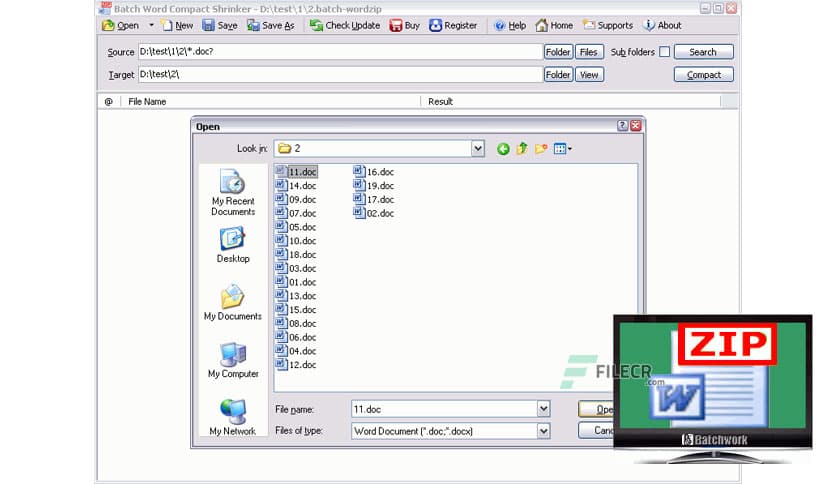836x484 pixels.
Task: Click the Check Update toolbar icon
Action: [316, 25]
